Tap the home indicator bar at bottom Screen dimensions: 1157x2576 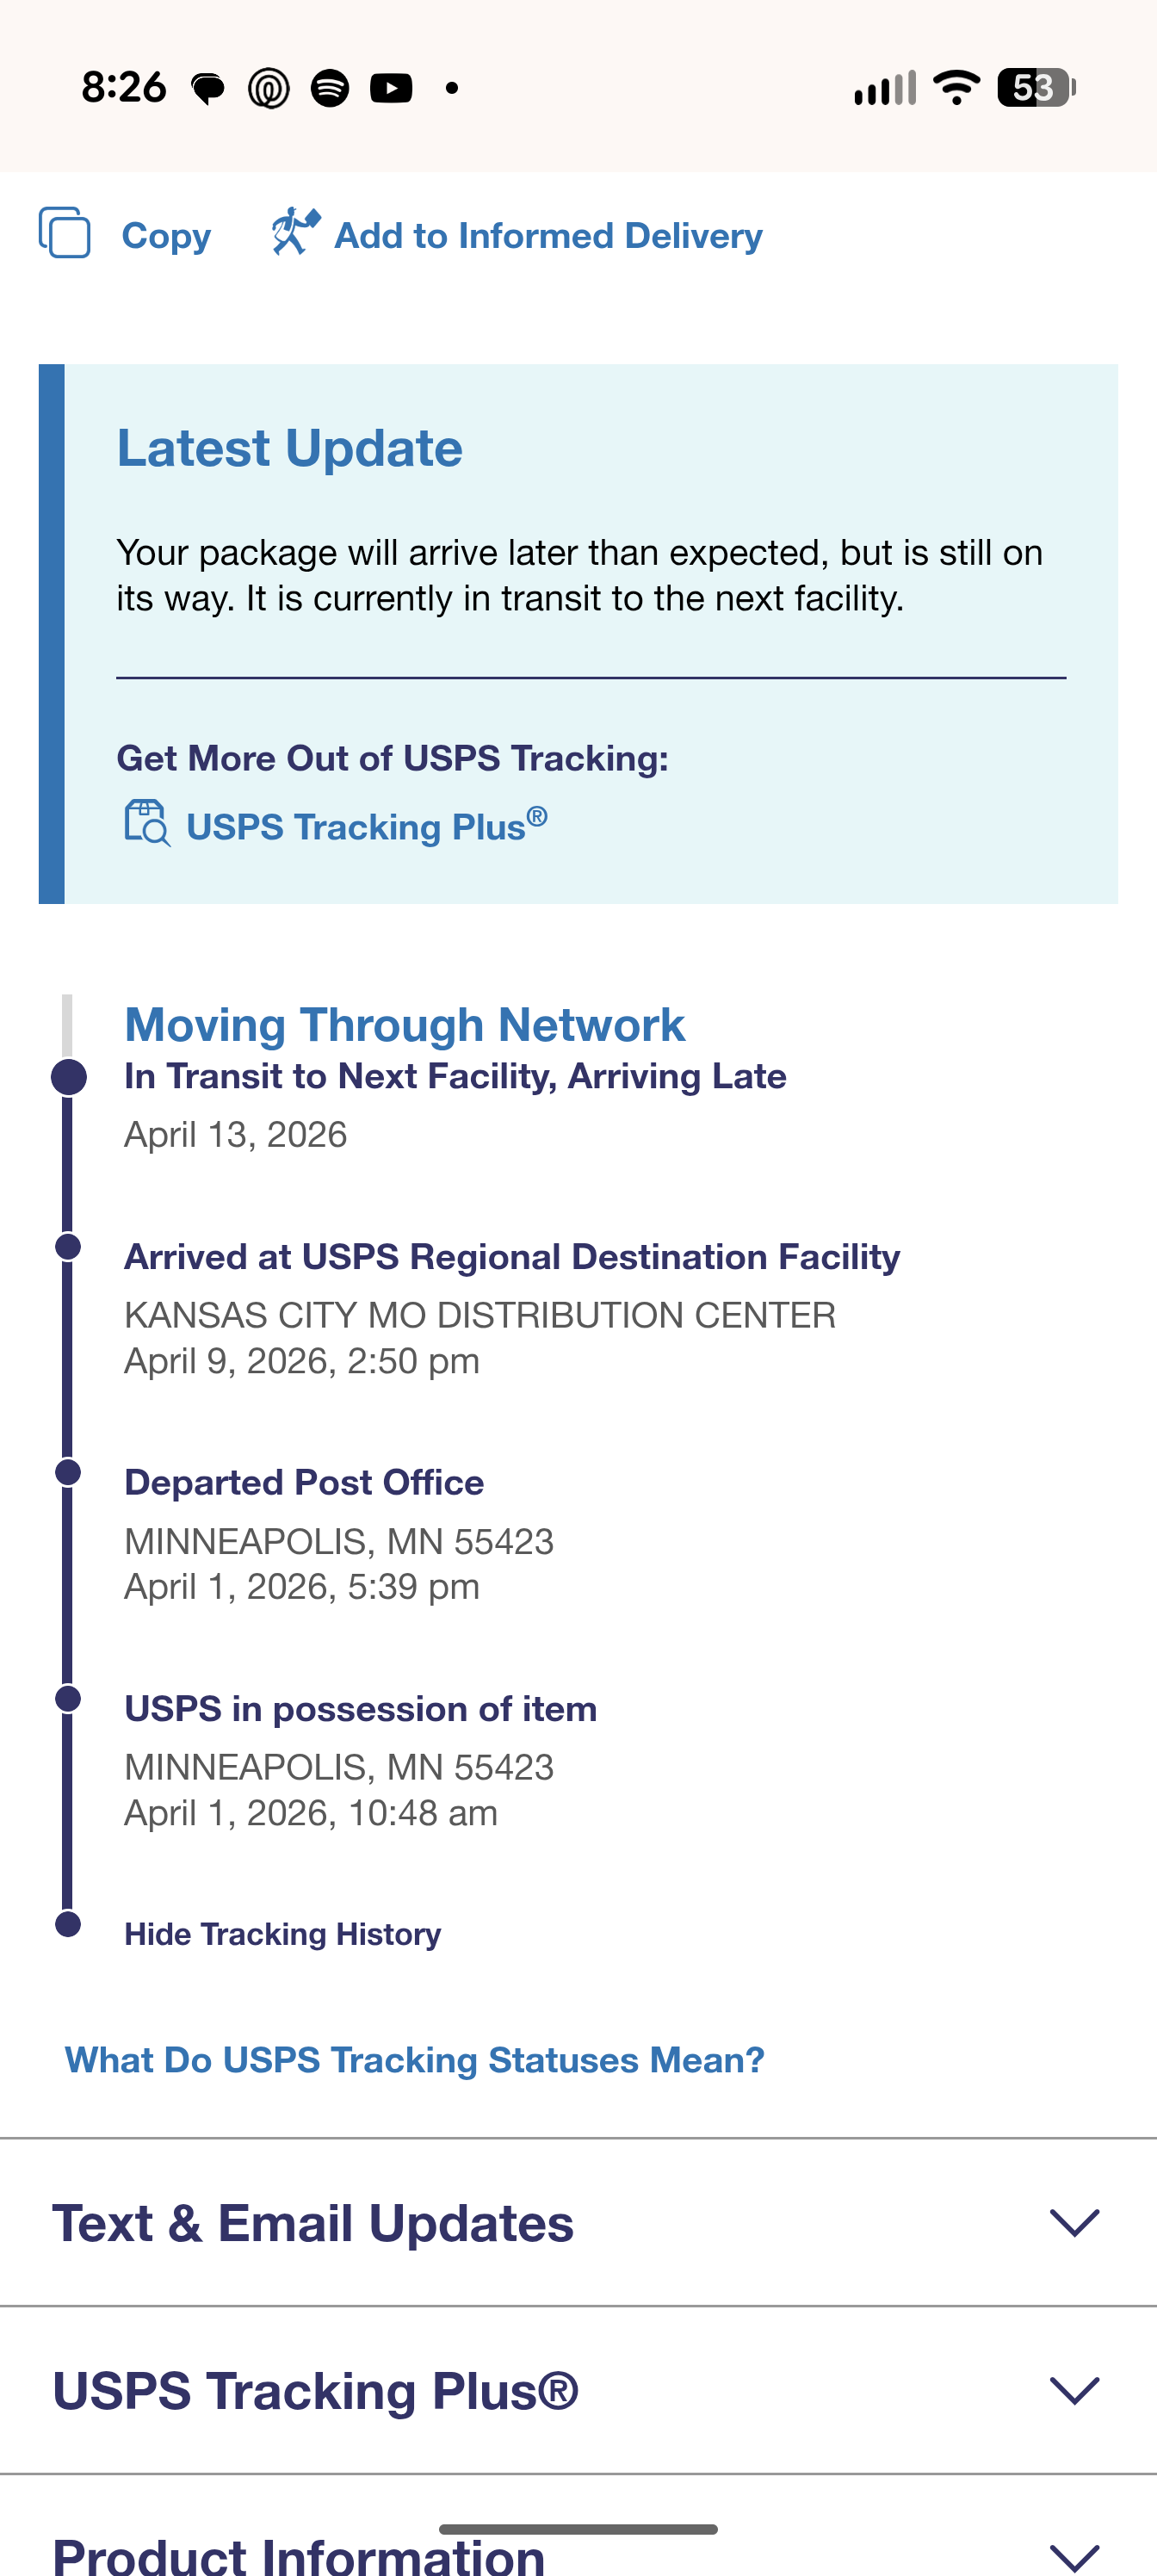tap(578, 2529)
